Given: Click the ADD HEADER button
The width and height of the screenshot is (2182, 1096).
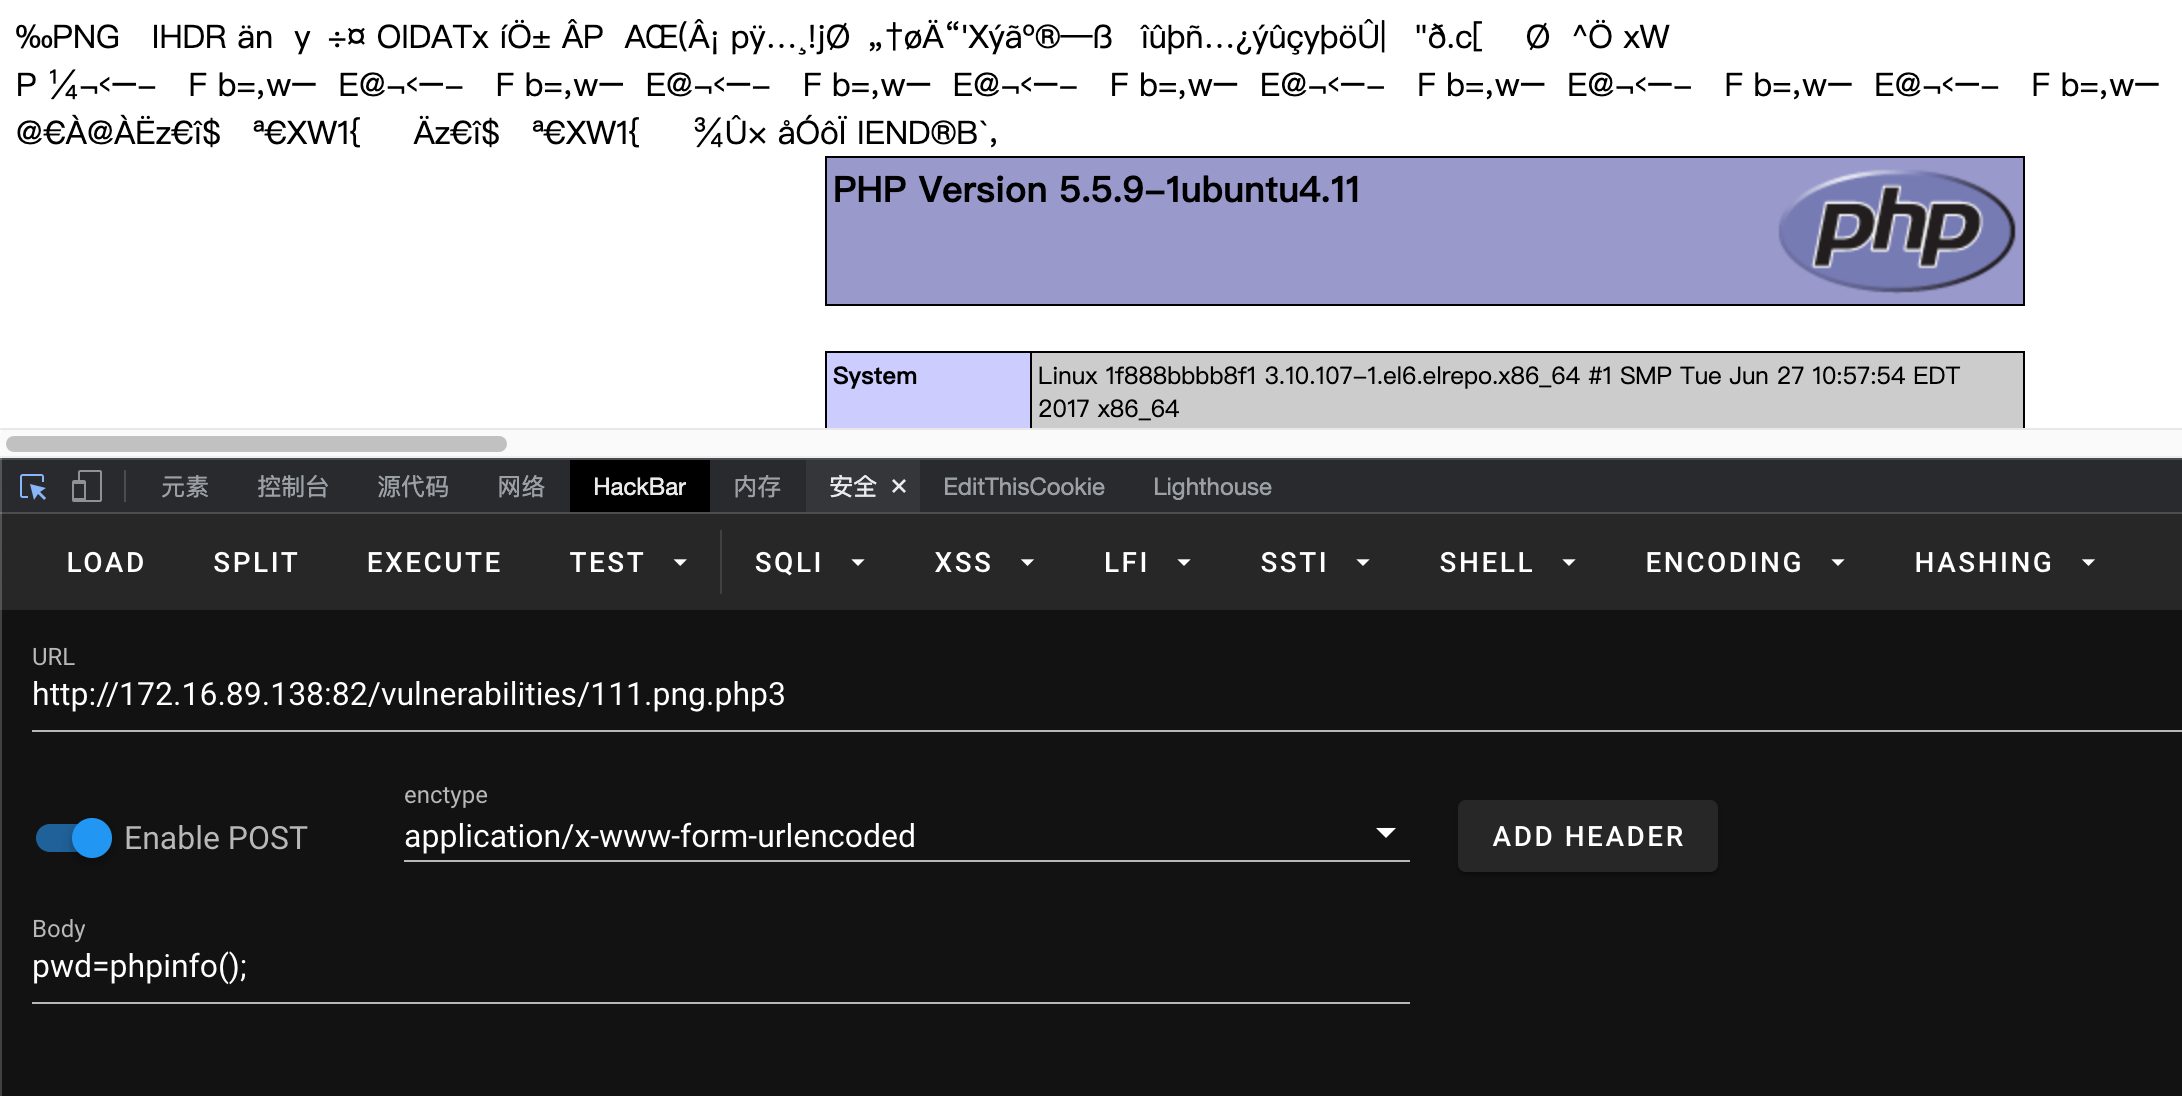Looking at the screenshot, I should coord(1587,836).
